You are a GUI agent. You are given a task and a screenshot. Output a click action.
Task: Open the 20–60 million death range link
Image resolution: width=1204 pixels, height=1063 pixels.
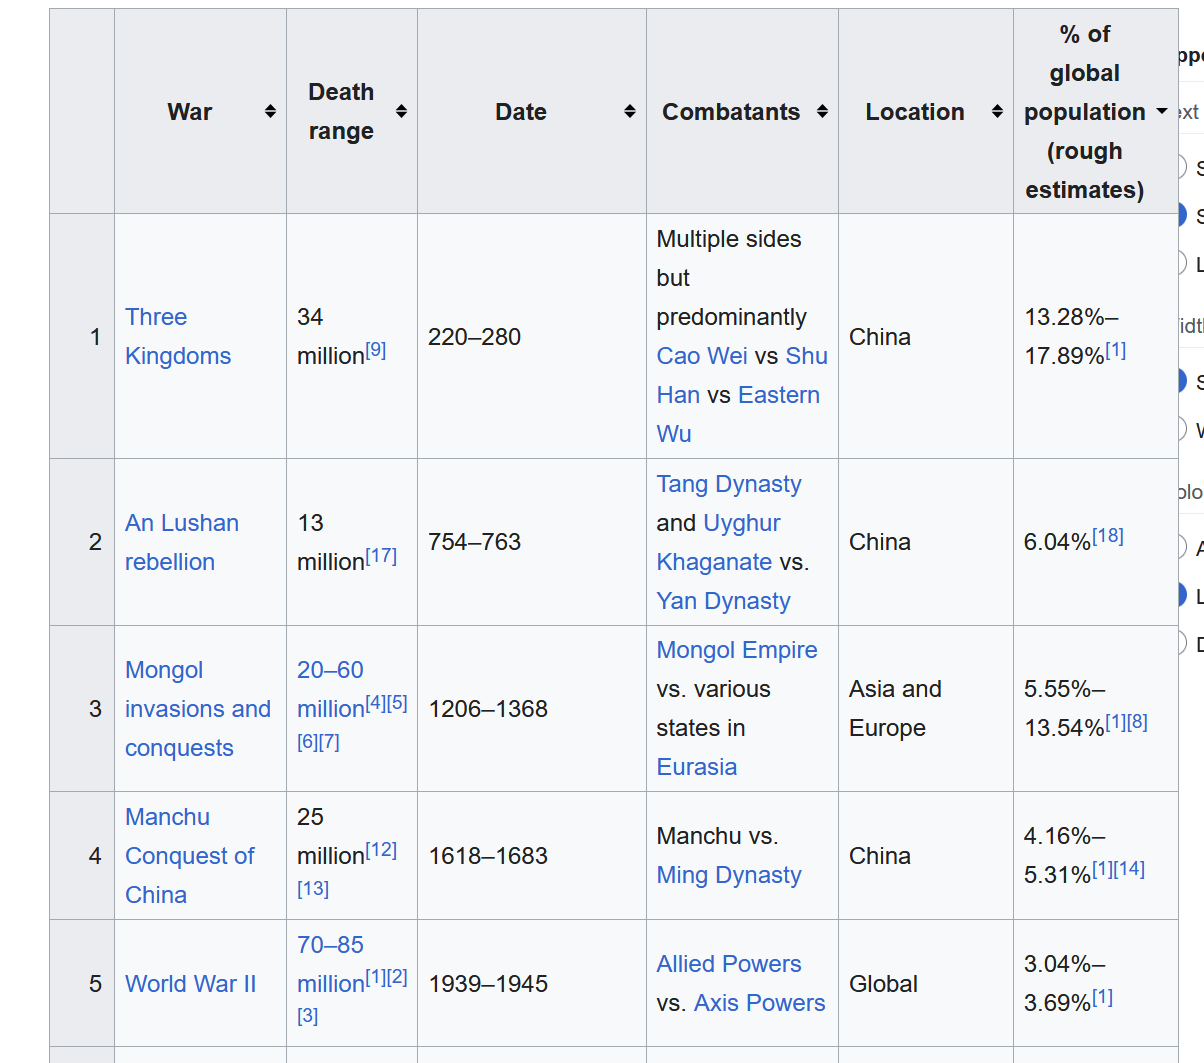pyautogui.click(x=331, y=689)
